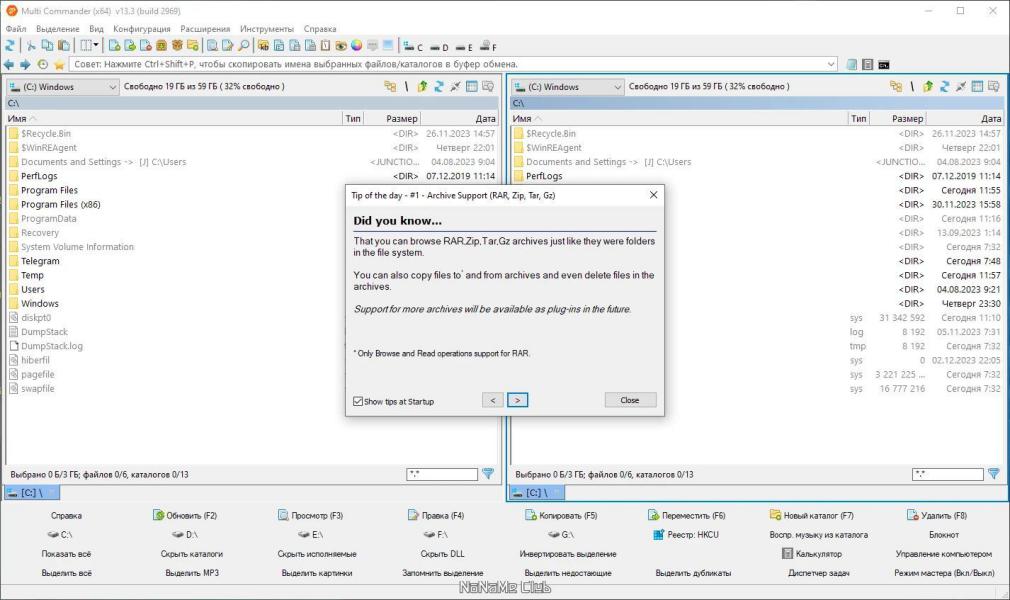Open the Вид menu
Image resolution: width=1010 pixels, height=600 pixels.
pos(96,29)
